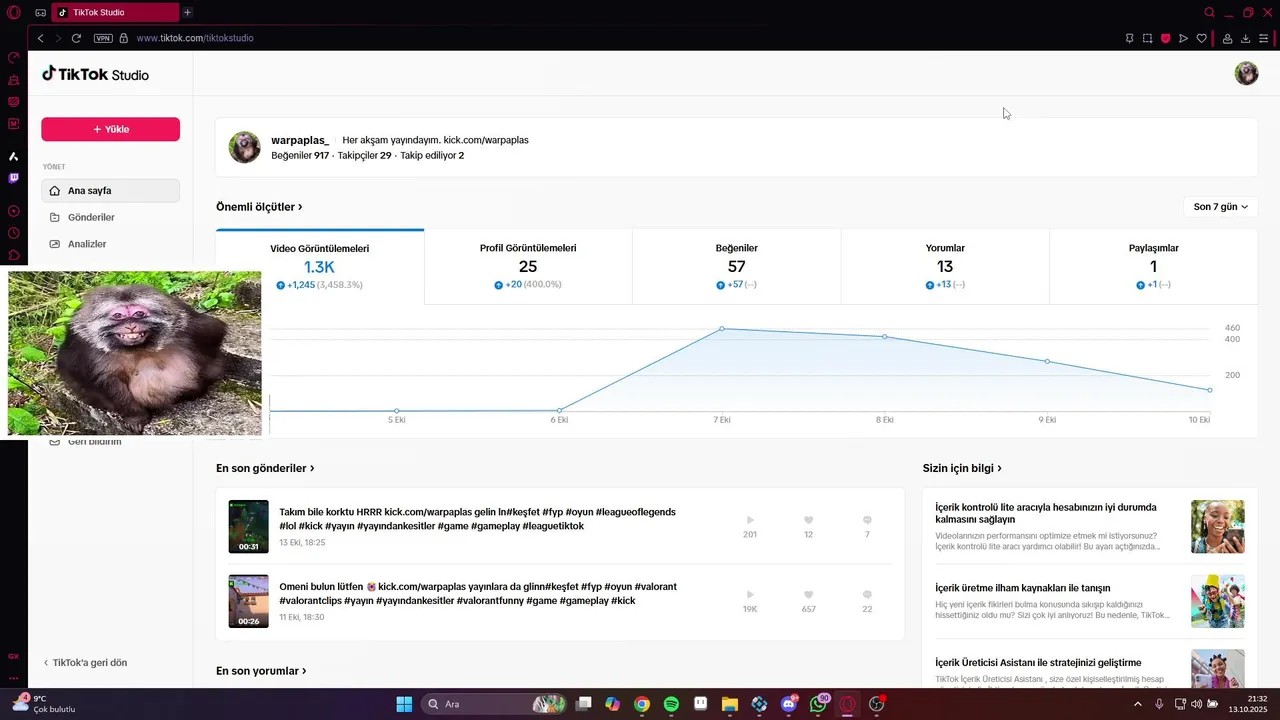Open the 00:26 Valorant video thumbnail

point(248,601)
